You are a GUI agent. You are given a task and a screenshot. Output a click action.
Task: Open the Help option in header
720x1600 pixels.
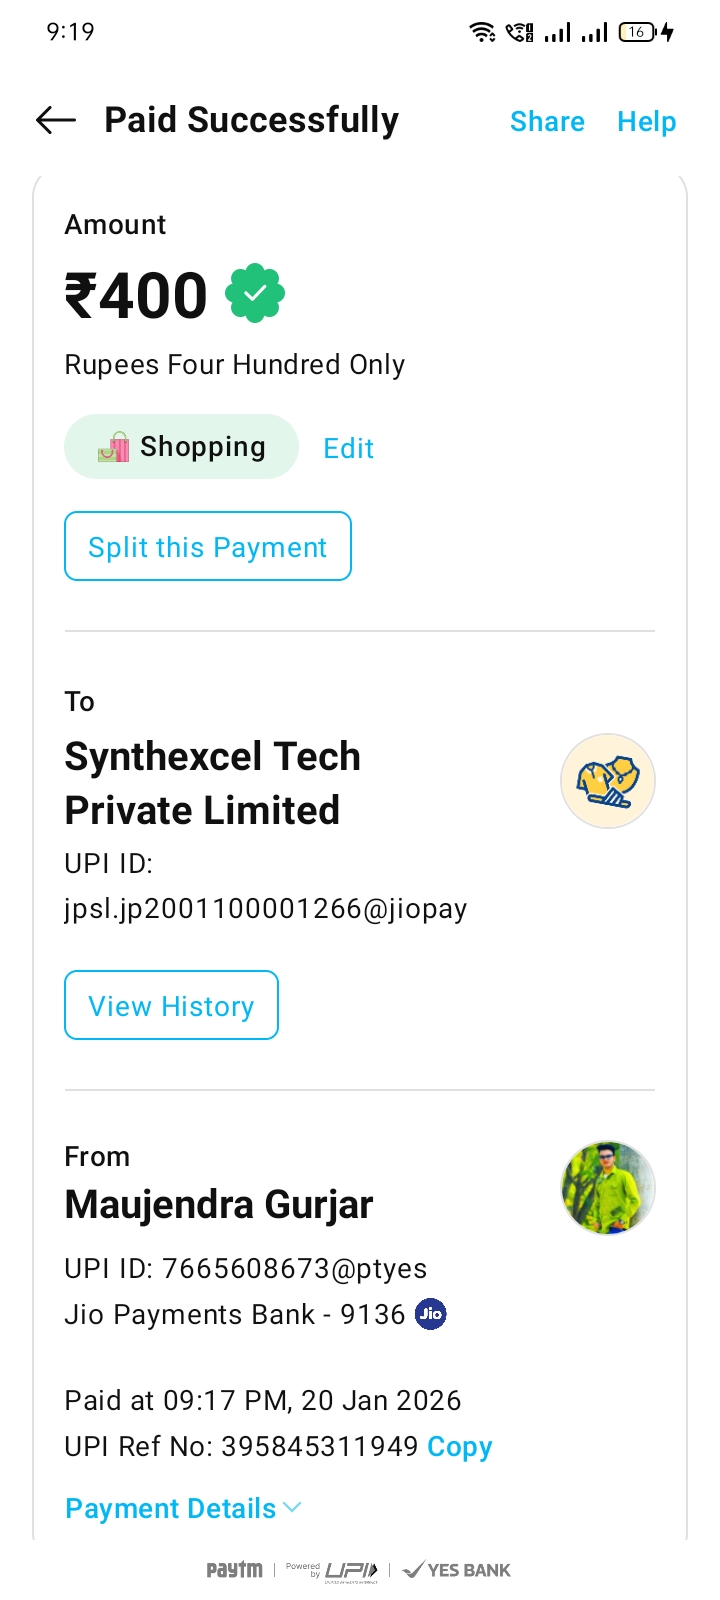pos(646,122)
